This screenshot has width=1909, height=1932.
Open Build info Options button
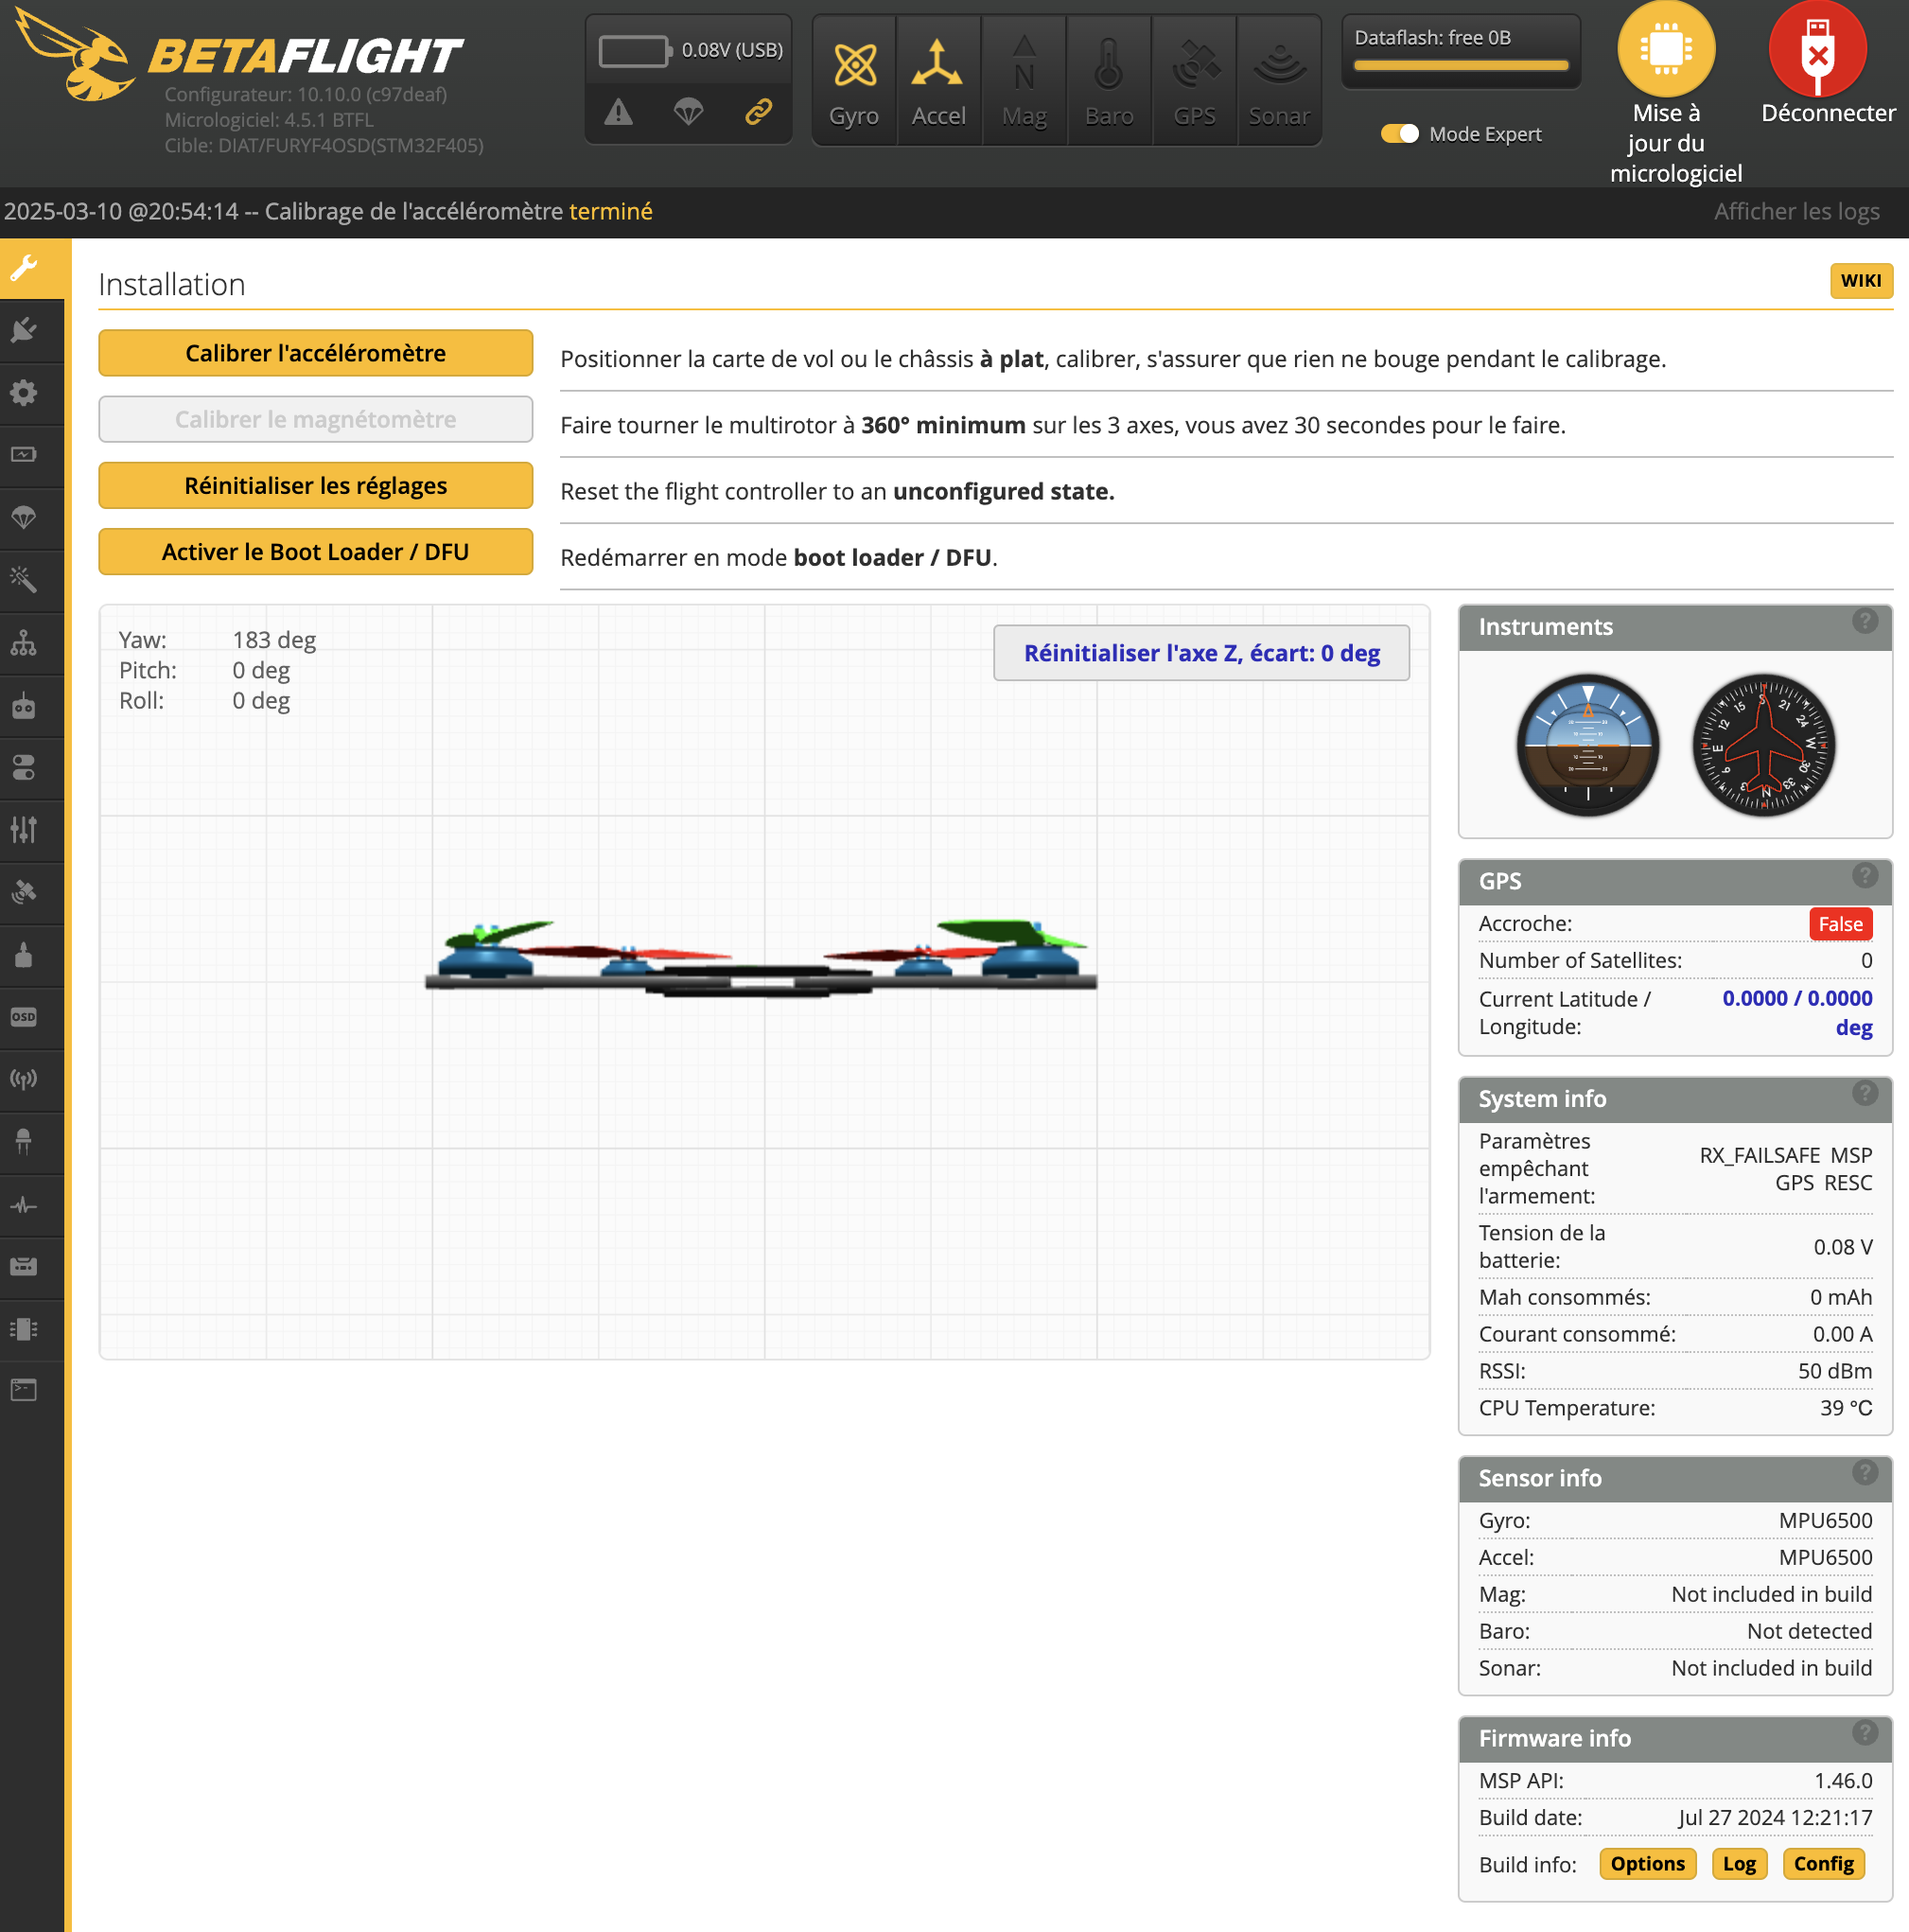[1646, 1864]
